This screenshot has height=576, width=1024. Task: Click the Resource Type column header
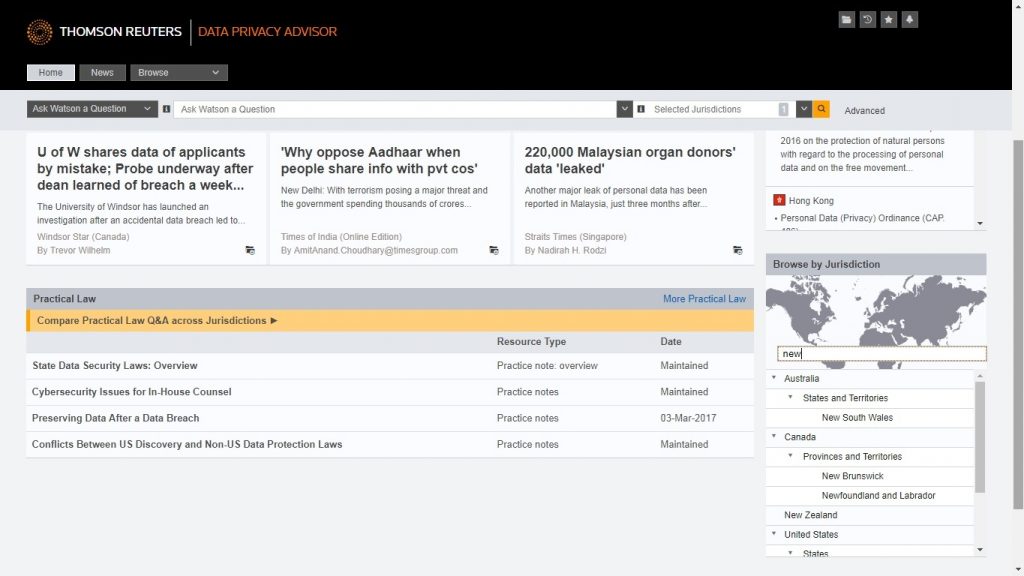(531, 342)
